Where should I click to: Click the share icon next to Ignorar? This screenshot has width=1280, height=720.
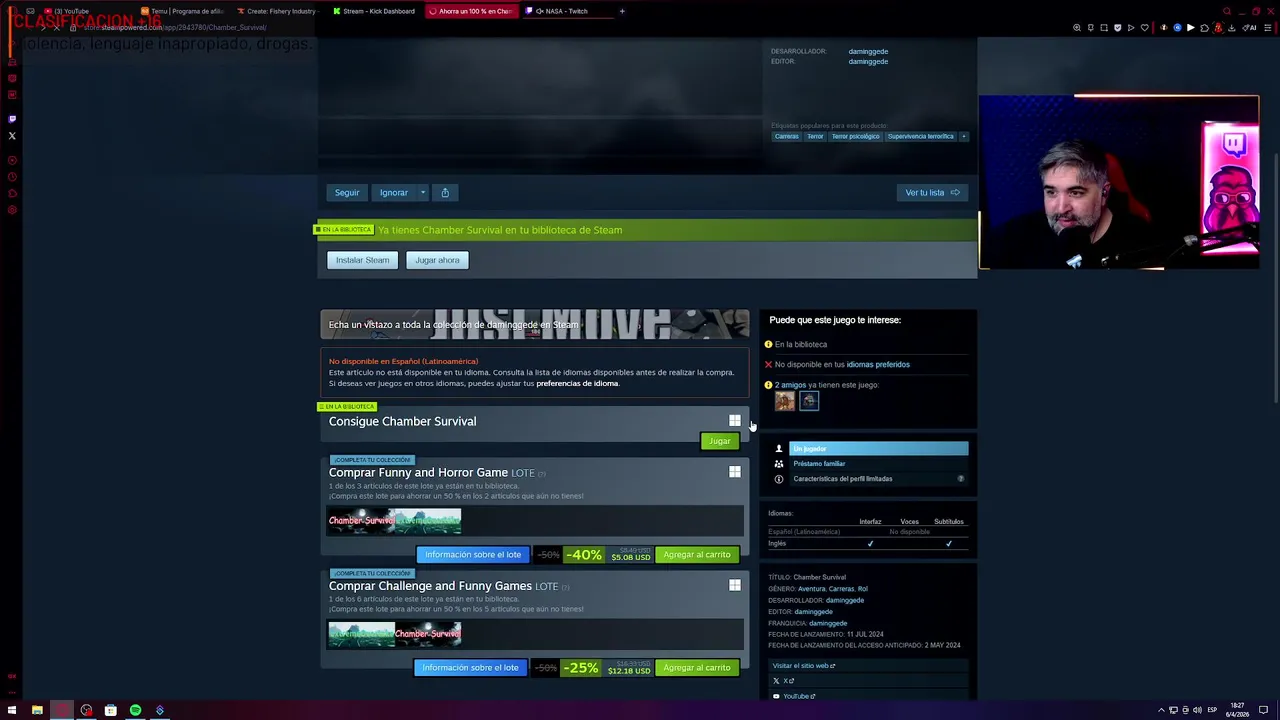445,192
